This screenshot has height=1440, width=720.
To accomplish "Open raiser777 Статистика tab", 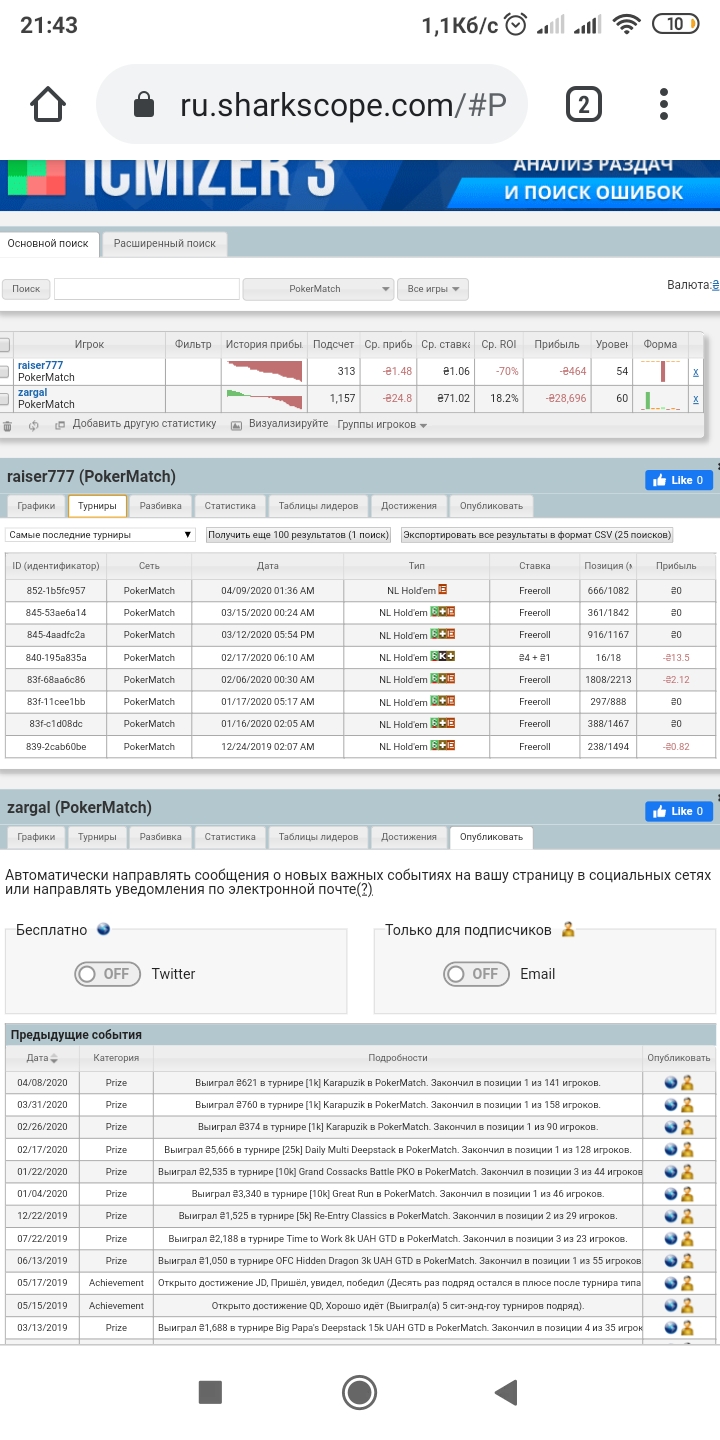I will click(230, 506).
